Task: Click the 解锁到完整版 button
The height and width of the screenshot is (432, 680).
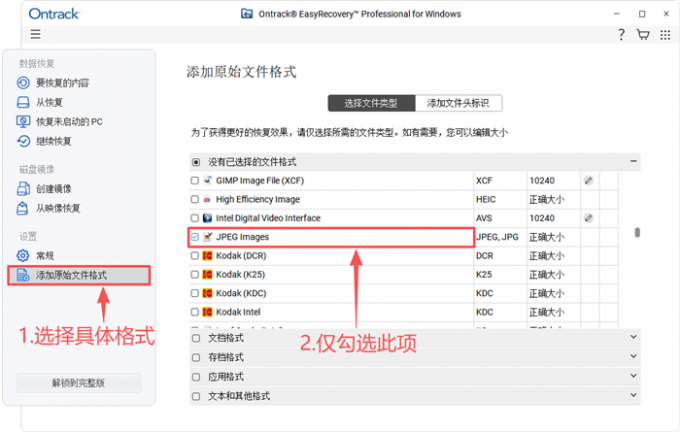Action: point(79,383)
